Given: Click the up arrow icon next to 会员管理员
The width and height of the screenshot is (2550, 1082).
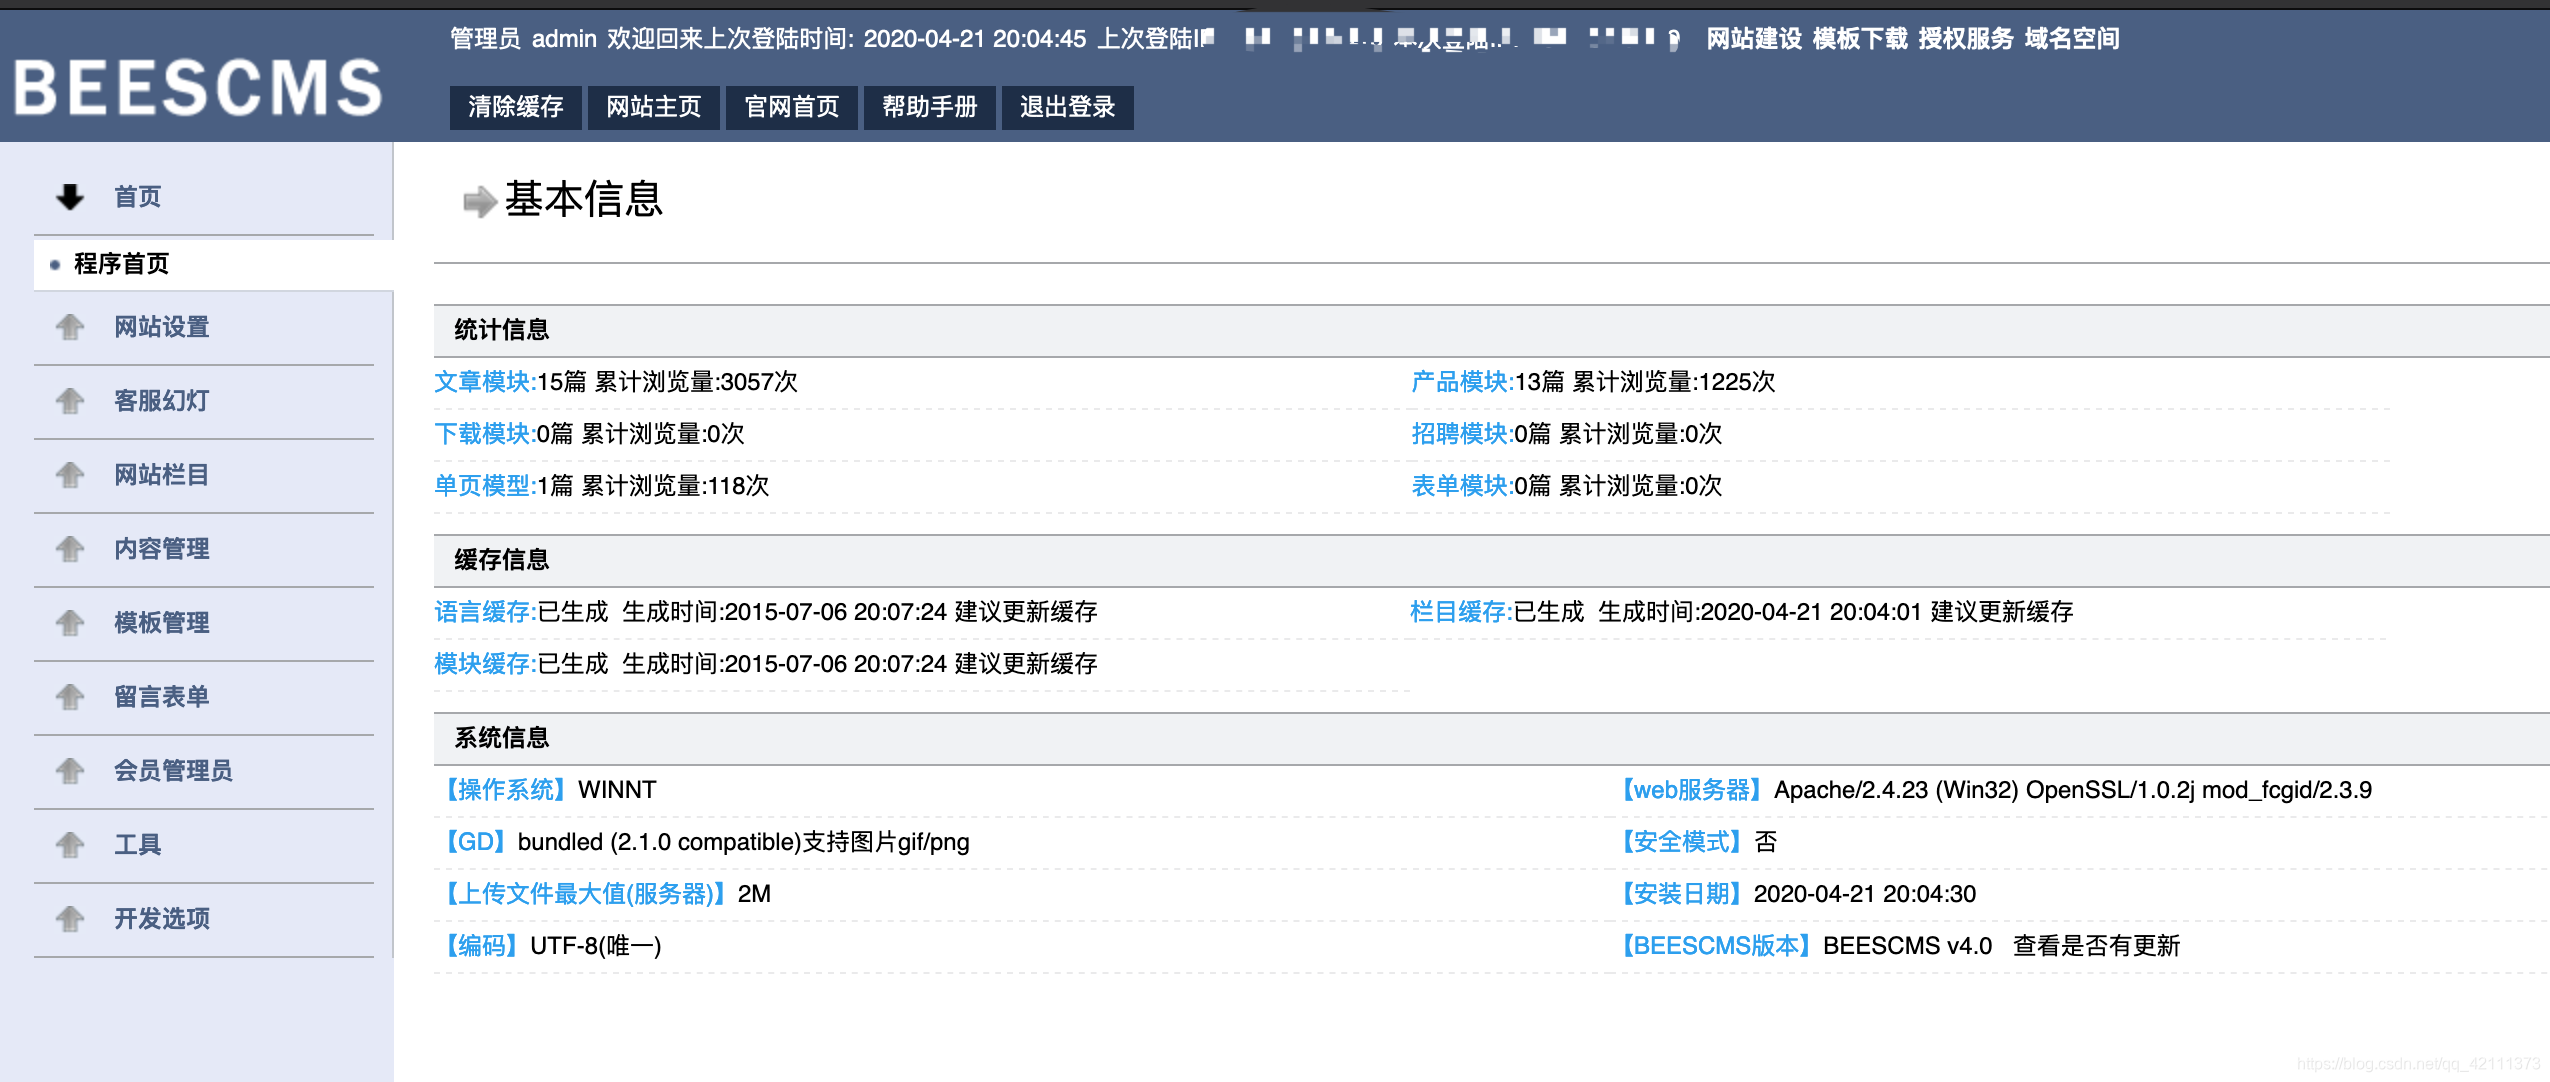Looking at the screenshot, I should (69, 771).
